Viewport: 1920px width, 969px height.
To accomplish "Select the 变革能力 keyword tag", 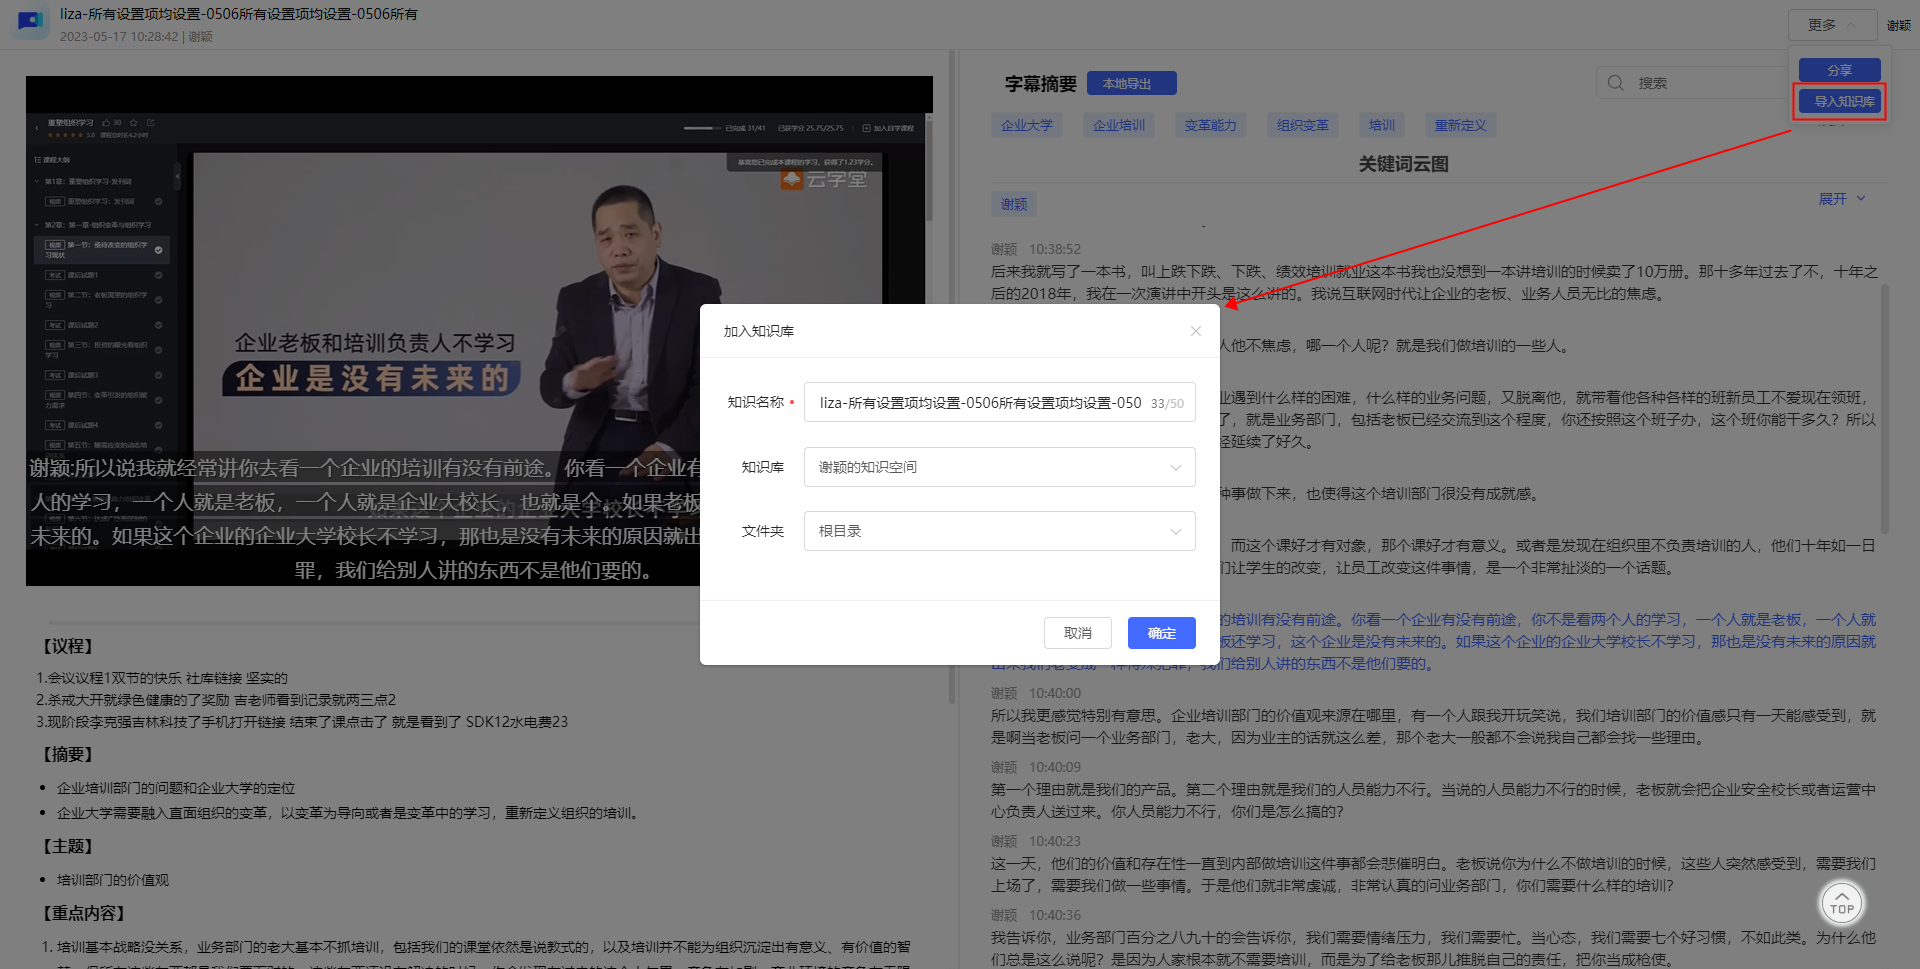I will [x=1210, y=125].
